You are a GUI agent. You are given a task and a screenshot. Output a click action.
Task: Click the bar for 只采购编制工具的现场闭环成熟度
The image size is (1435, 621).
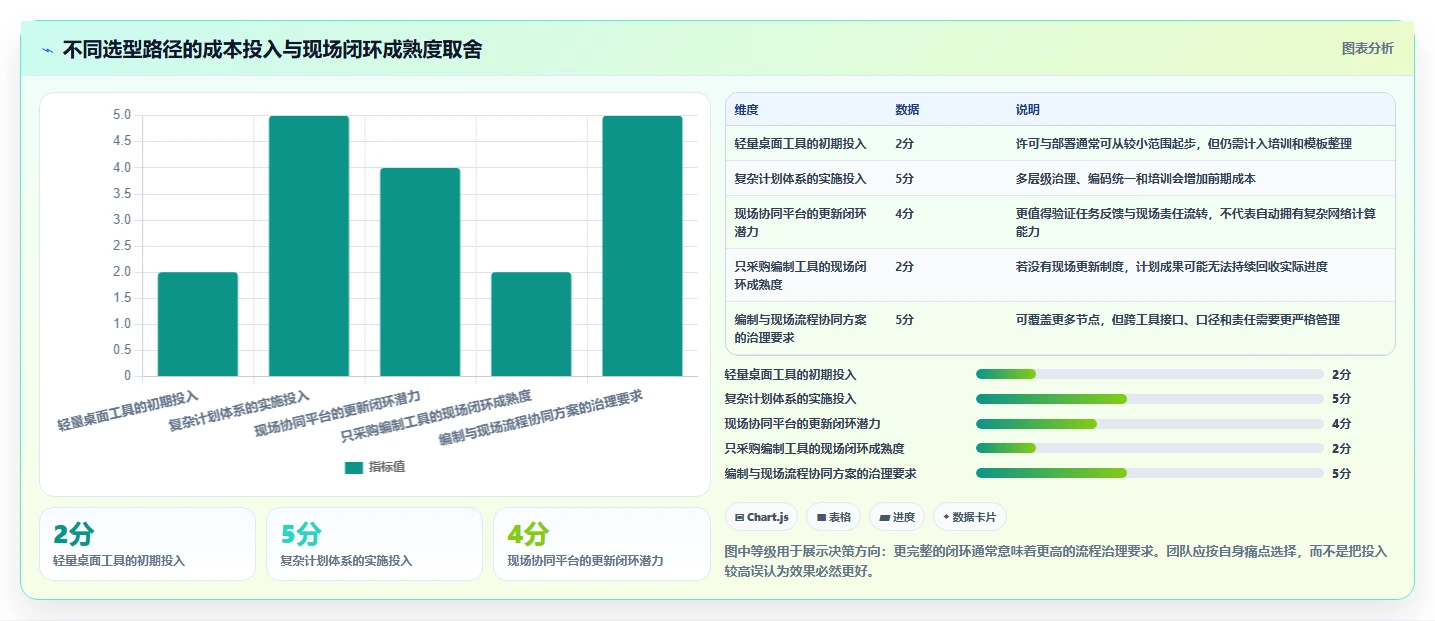click(x=531, y=324)
